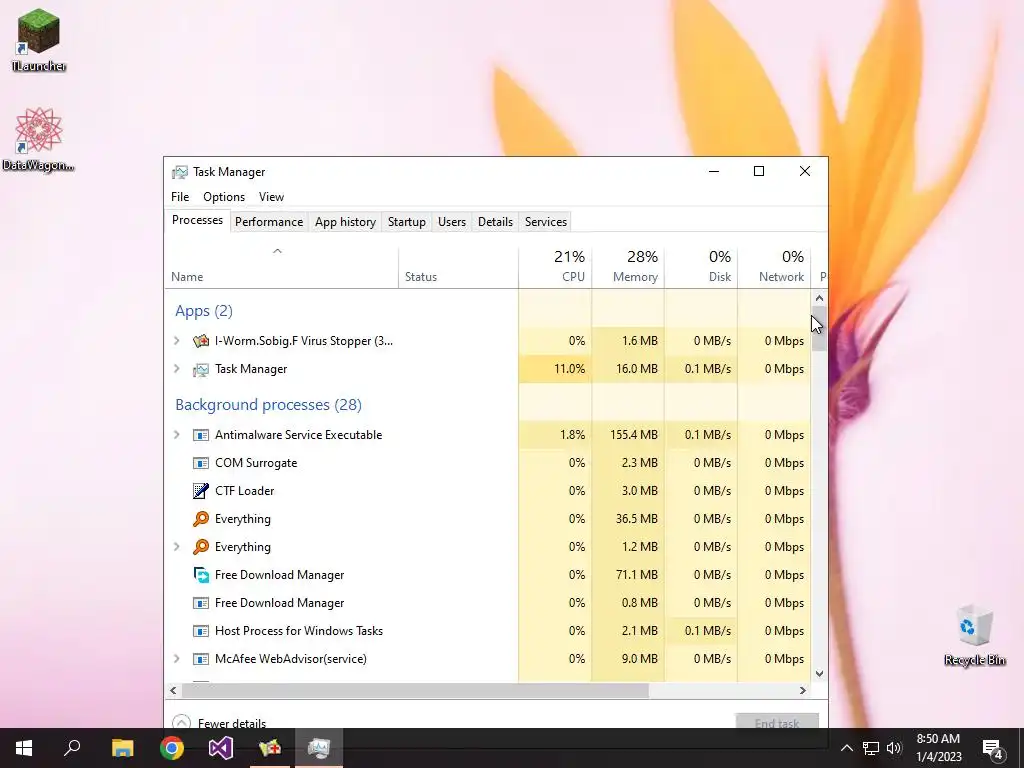1024x768 pixels.
Task: Click the Task Manager title bar icon
Action: coord(180,172)
